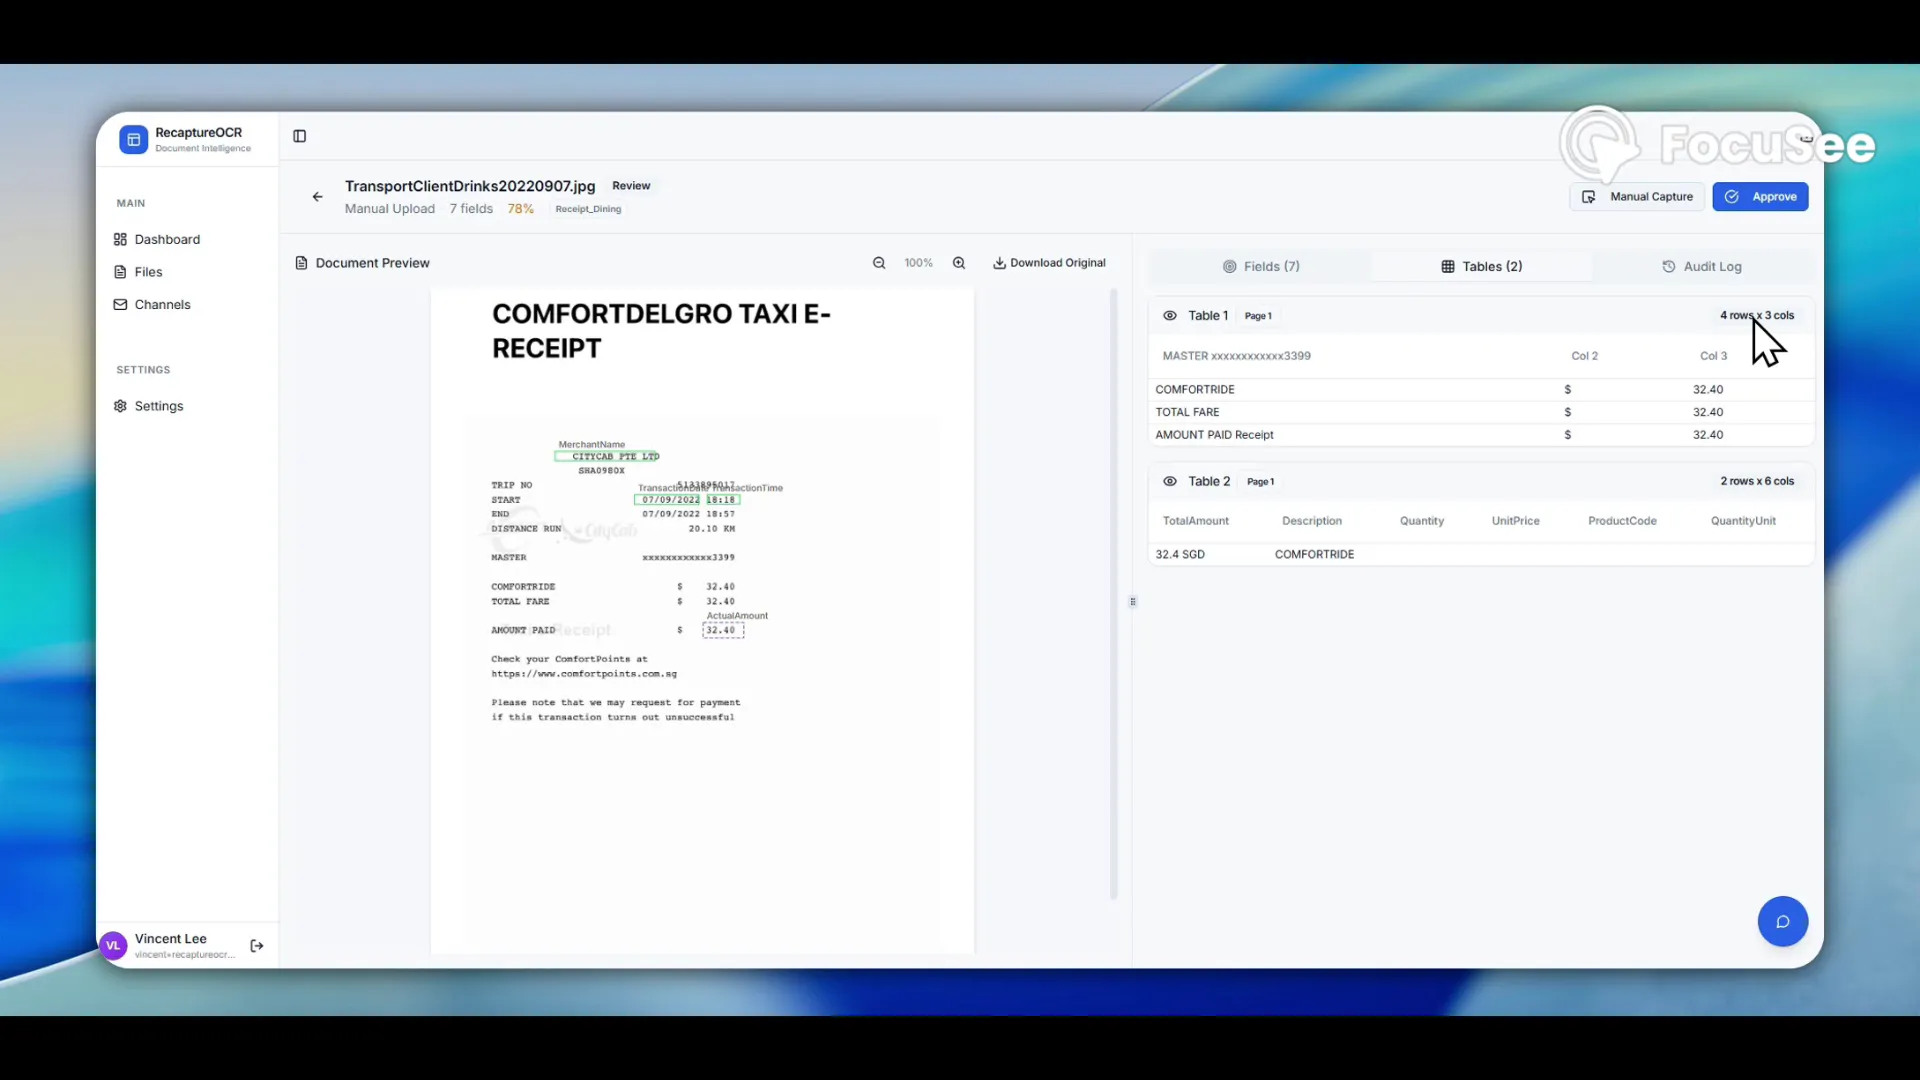Image resolution: width=1920 pixels, height=1080 pixels.
Task: Download the original document
Action: coord(1049,263)
